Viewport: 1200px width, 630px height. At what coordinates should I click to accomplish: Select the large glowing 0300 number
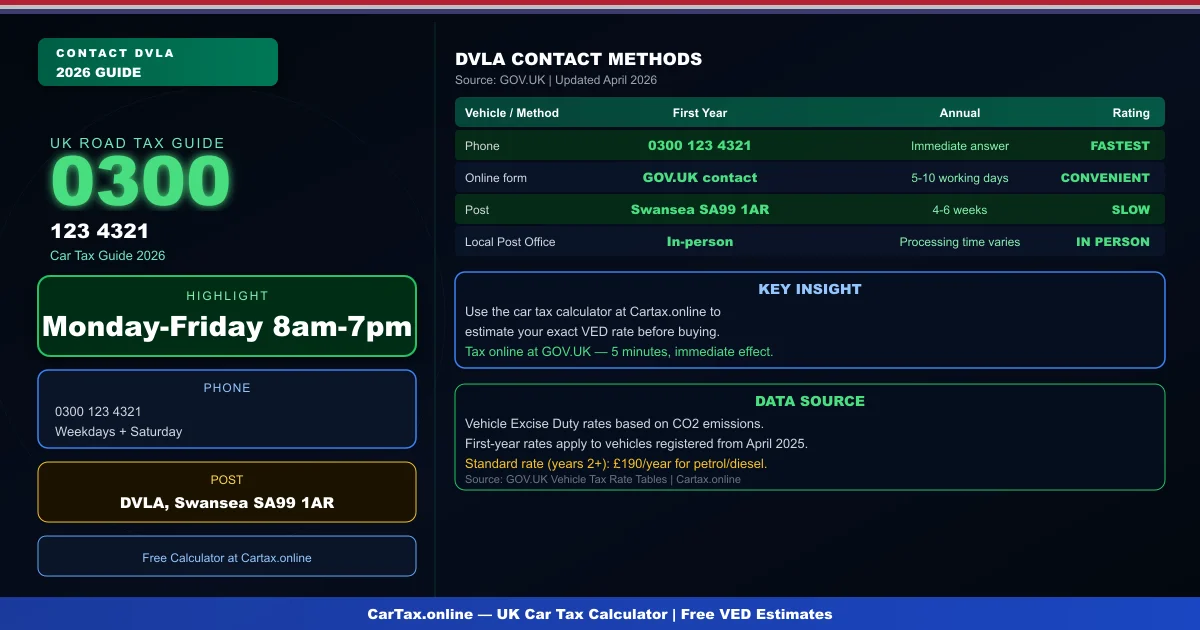140,180
